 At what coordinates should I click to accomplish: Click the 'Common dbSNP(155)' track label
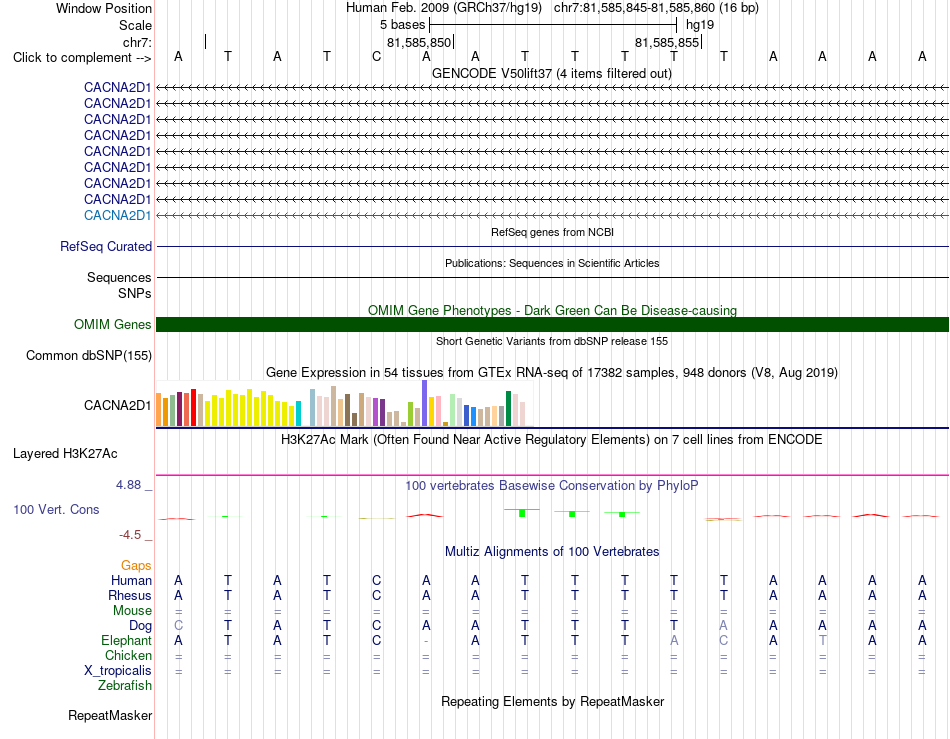88,356
